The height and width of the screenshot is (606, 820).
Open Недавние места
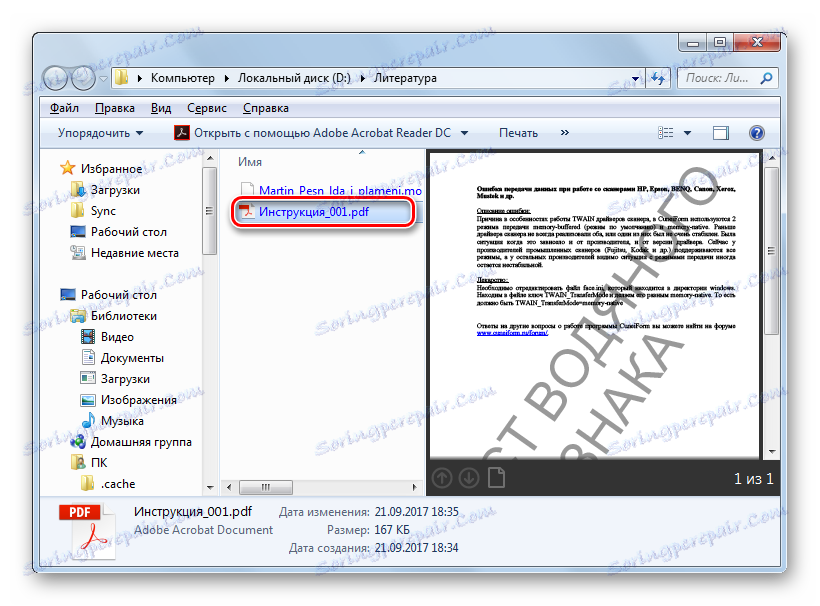[x=135, y=253]
